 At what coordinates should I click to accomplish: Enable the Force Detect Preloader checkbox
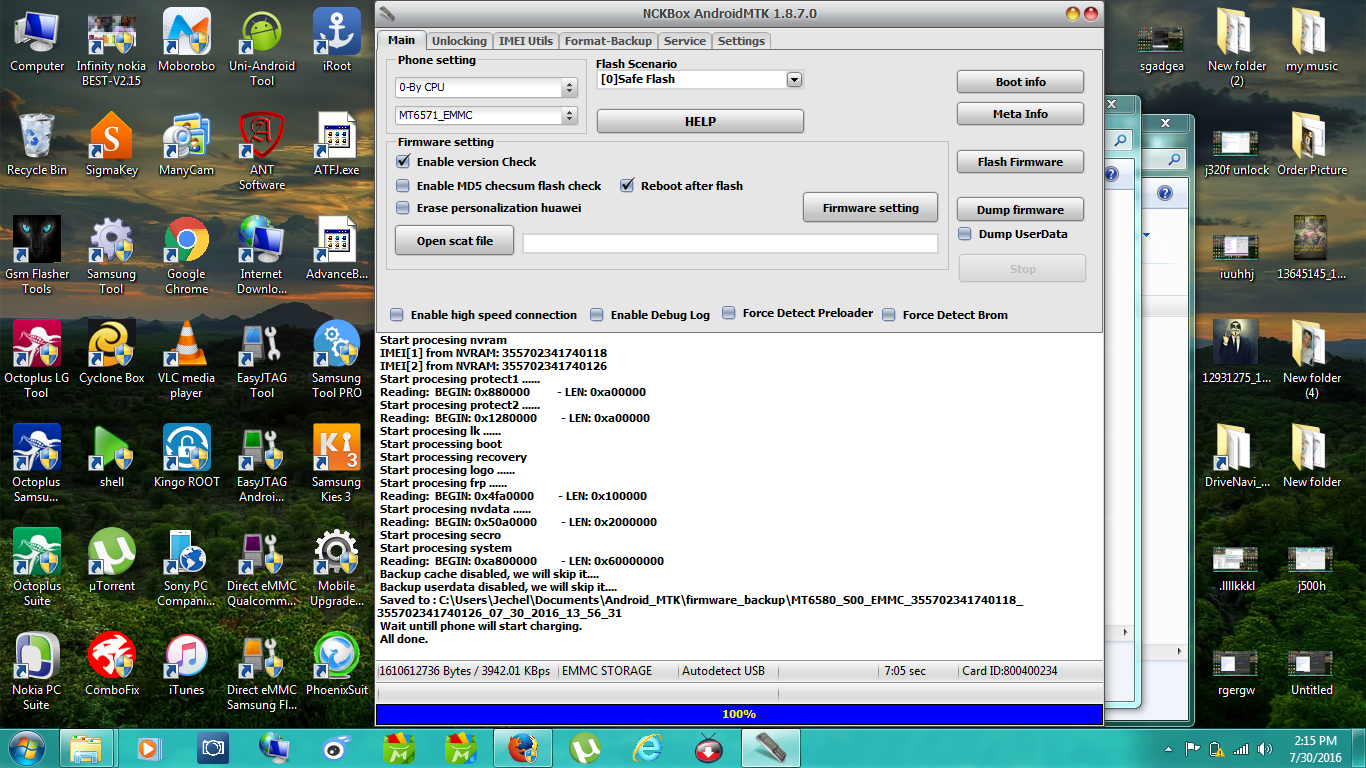click(x=729, y=313)
